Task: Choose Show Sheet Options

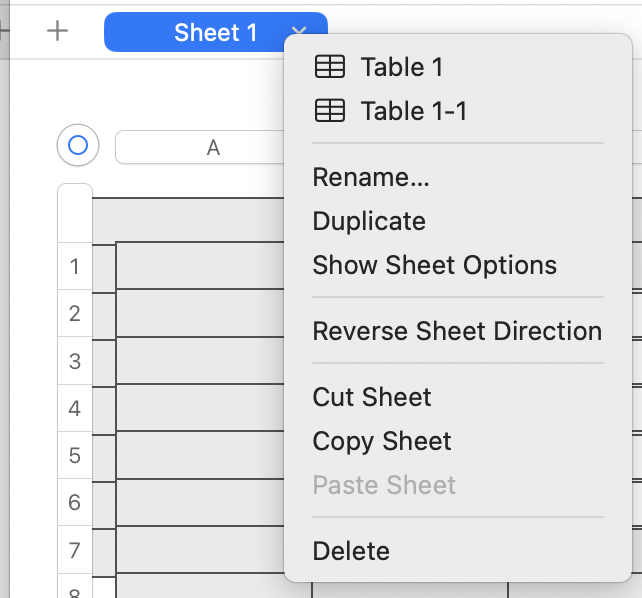Action: pyautogui.click(x=434, y=265)
